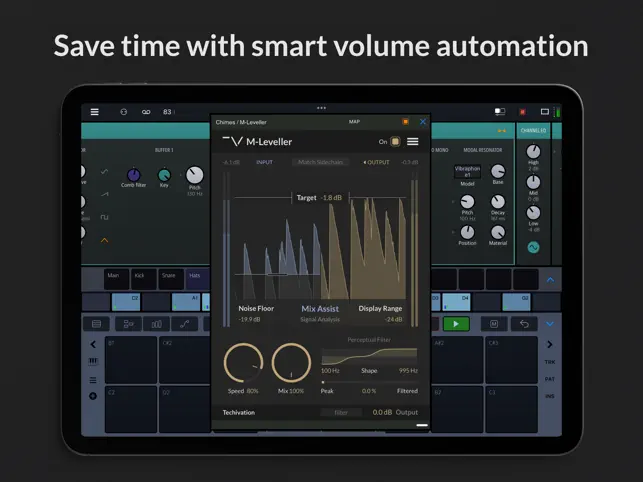Select the sawtooth waveform icon

click(x=105, y=194)
